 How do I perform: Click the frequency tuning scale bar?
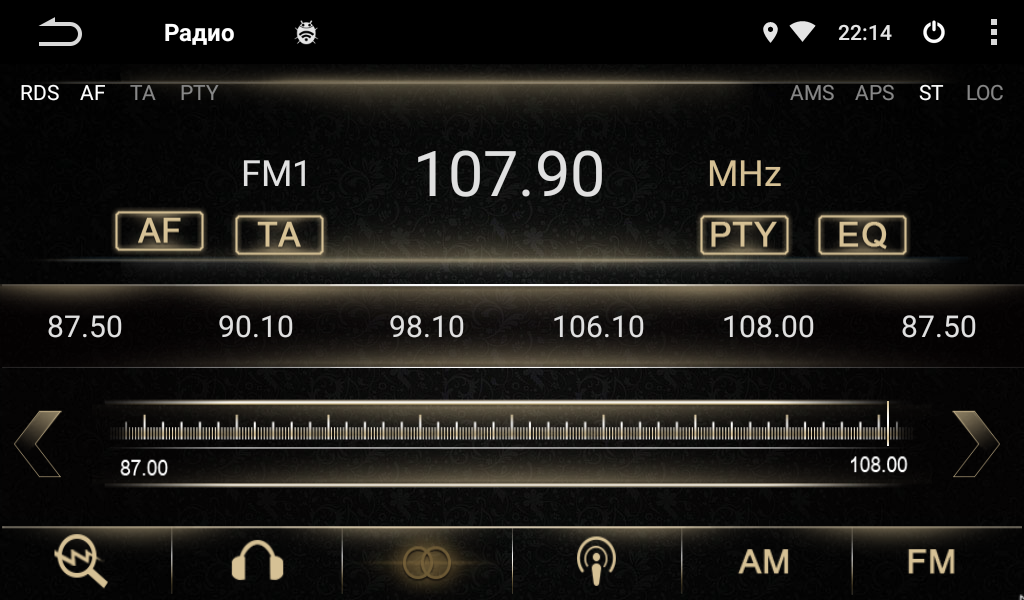[x=510, y=429]
